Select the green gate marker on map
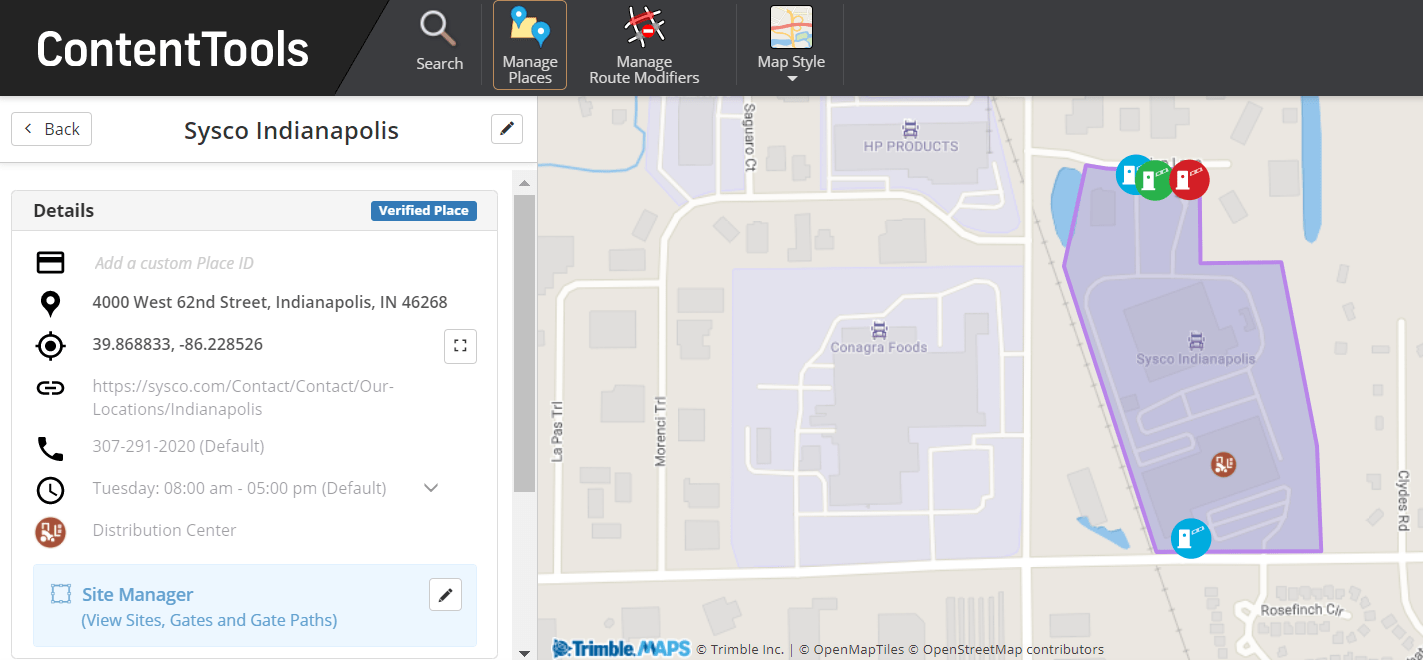The height and width of the screenshot is (660, 1423). pos(1155,180)
